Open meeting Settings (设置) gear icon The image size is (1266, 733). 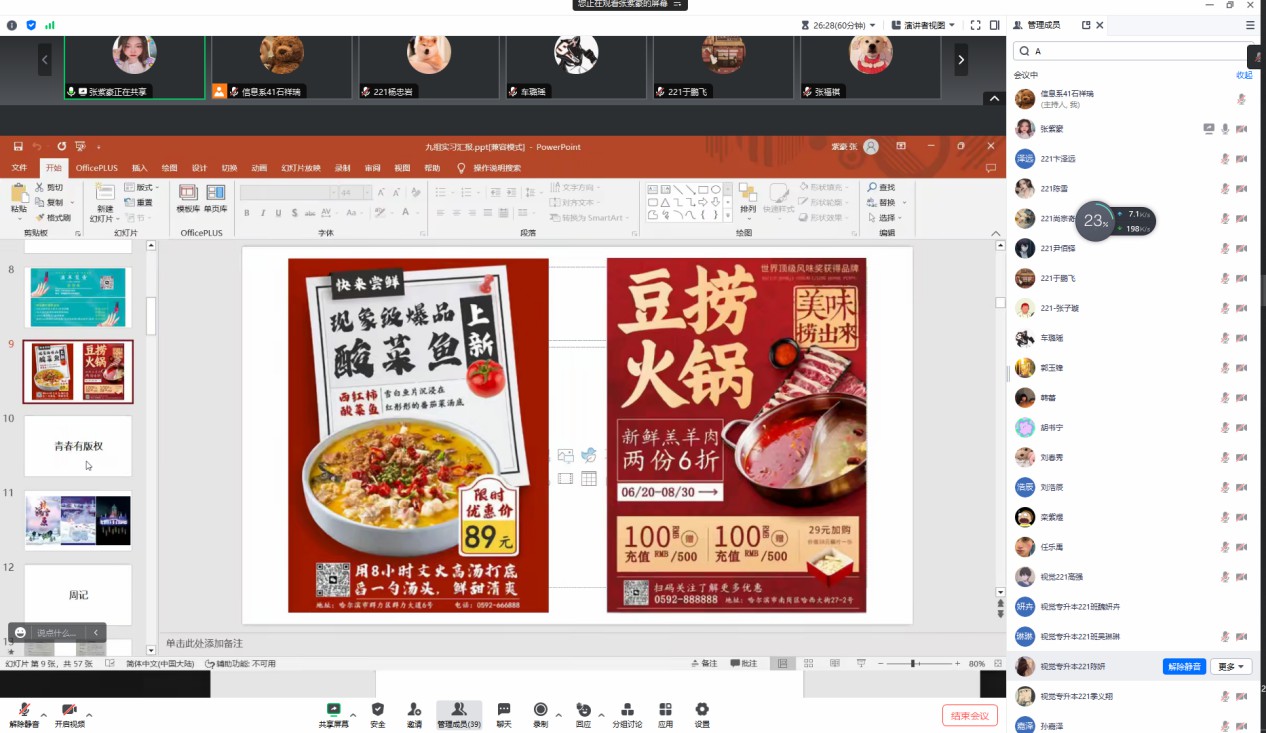click(x=702, y=711)
